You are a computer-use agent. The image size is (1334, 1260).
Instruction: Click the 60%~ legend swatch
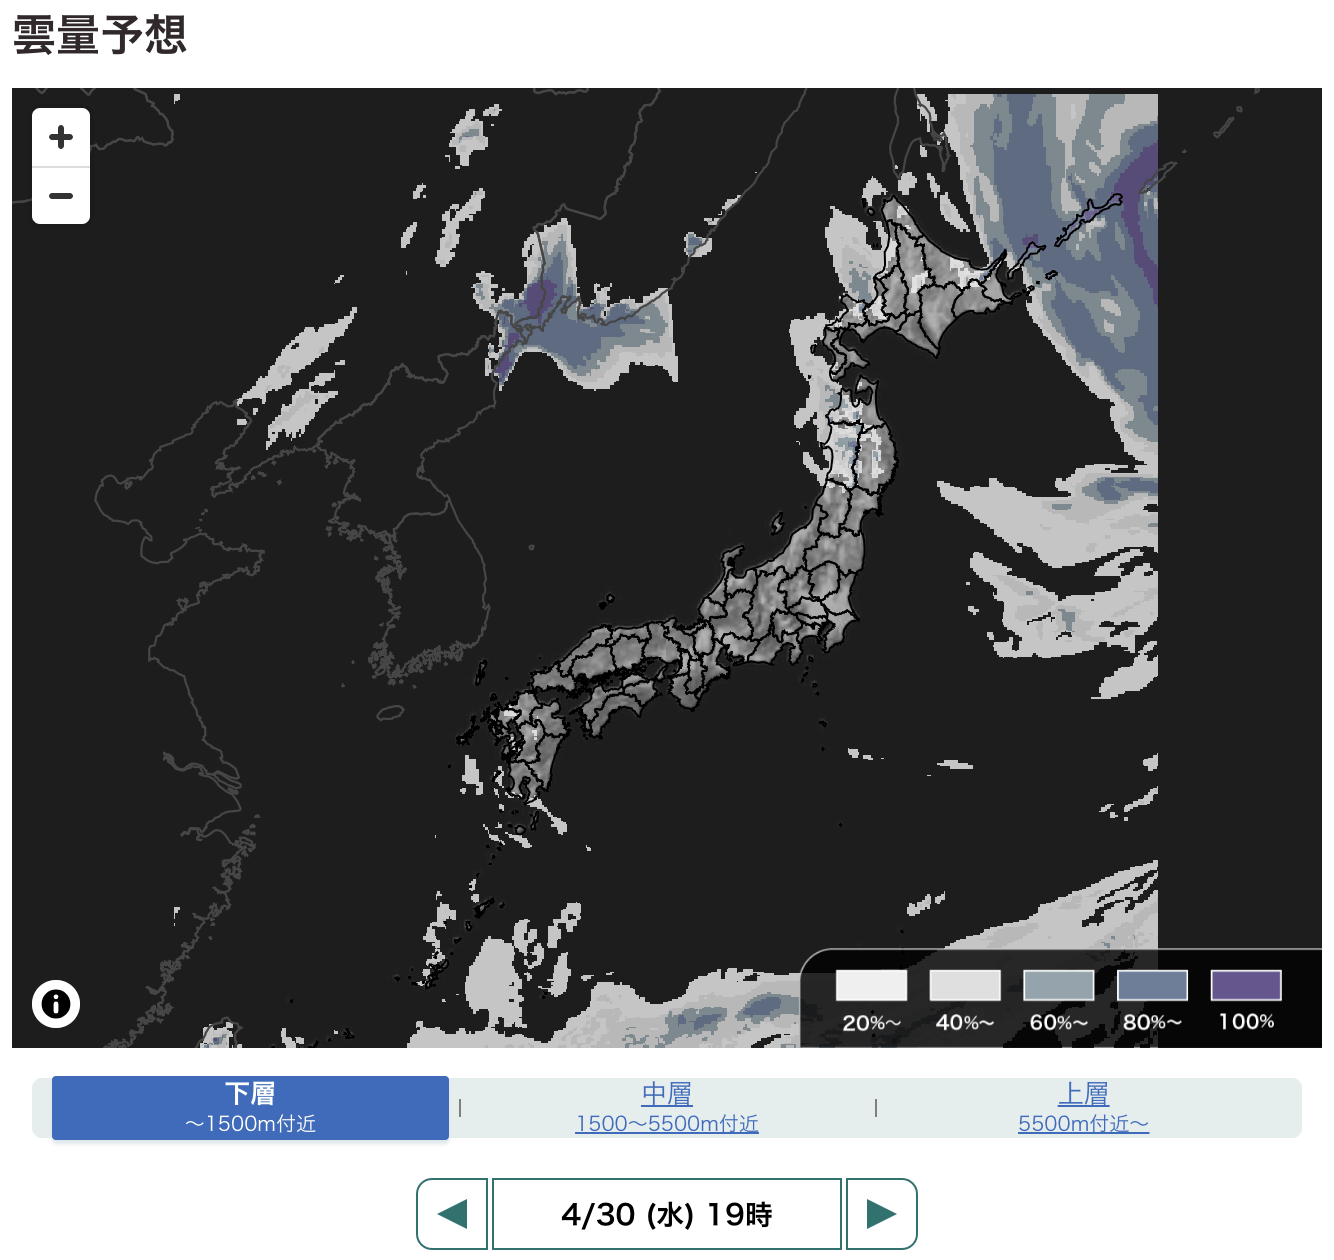1059,985
